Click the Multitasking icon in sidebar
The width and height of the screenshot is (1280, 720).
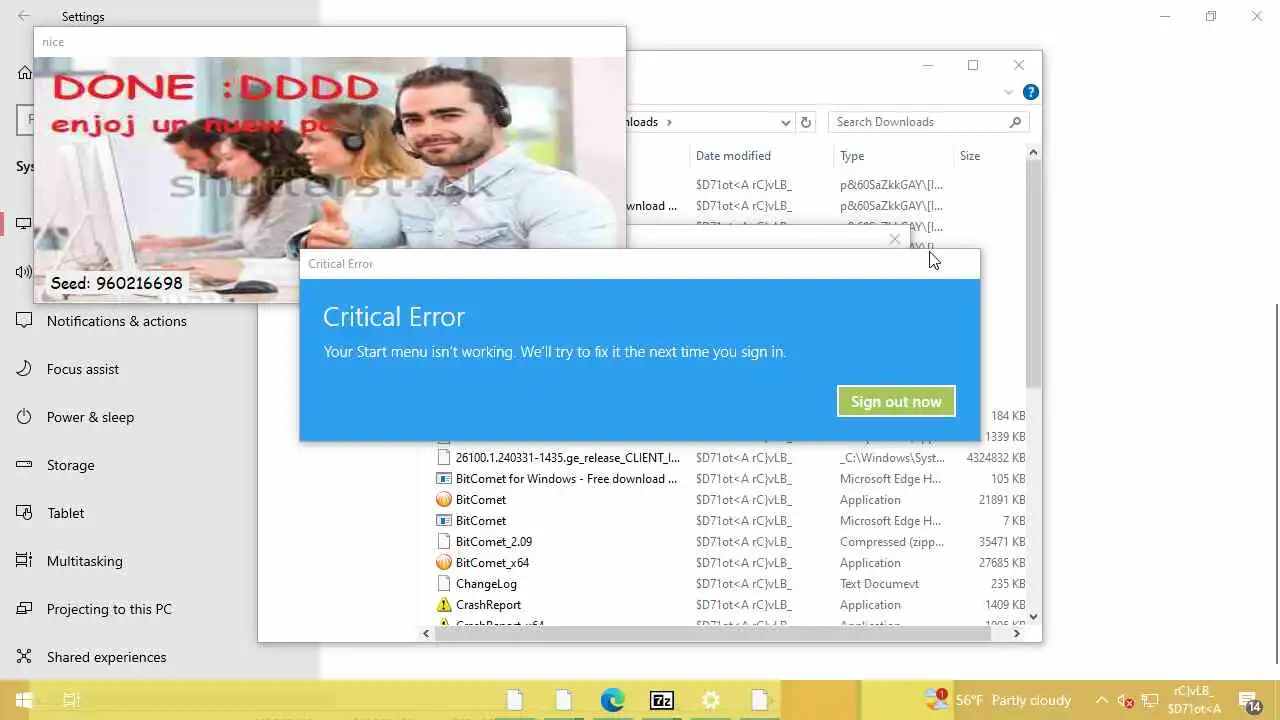24,561
